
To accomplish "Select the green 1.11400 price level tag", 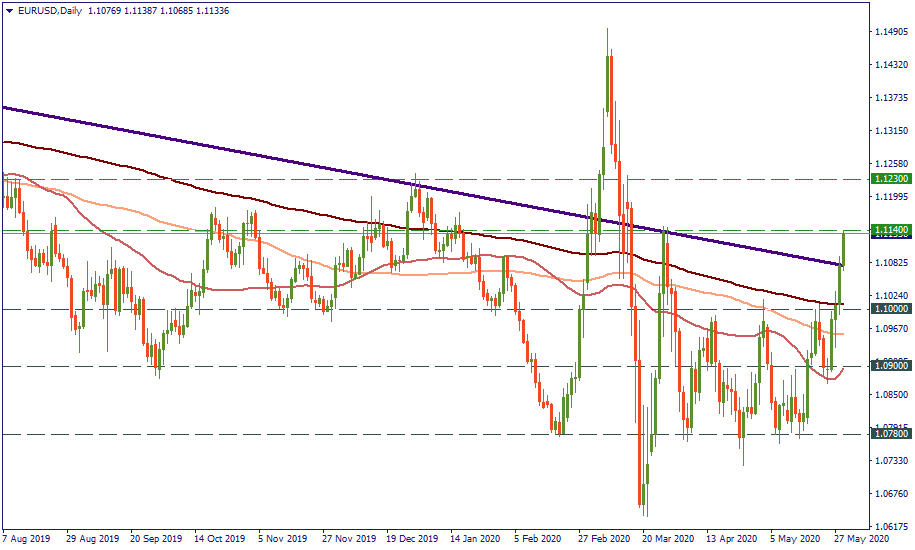I will tap(889, 230).
